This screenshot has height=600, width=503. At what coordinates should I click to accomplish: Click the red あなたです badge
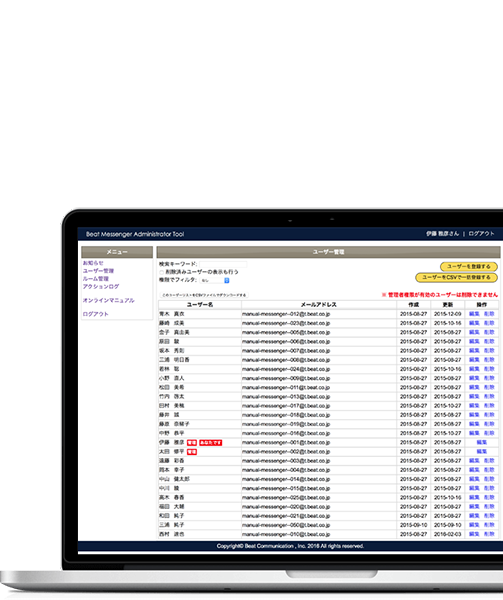click(x=210, y=443)
